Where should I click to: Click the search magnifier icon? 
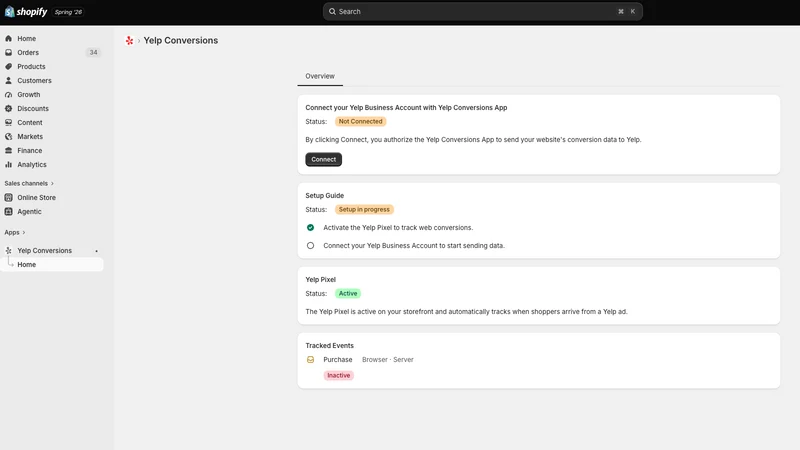[x=332, y=11]
